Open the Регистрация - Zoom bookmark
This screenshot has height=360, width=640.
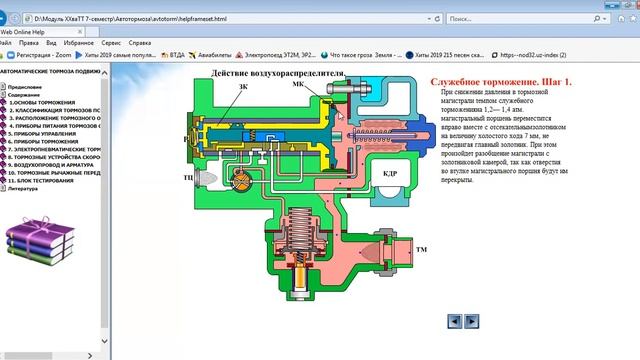[39, 55]
